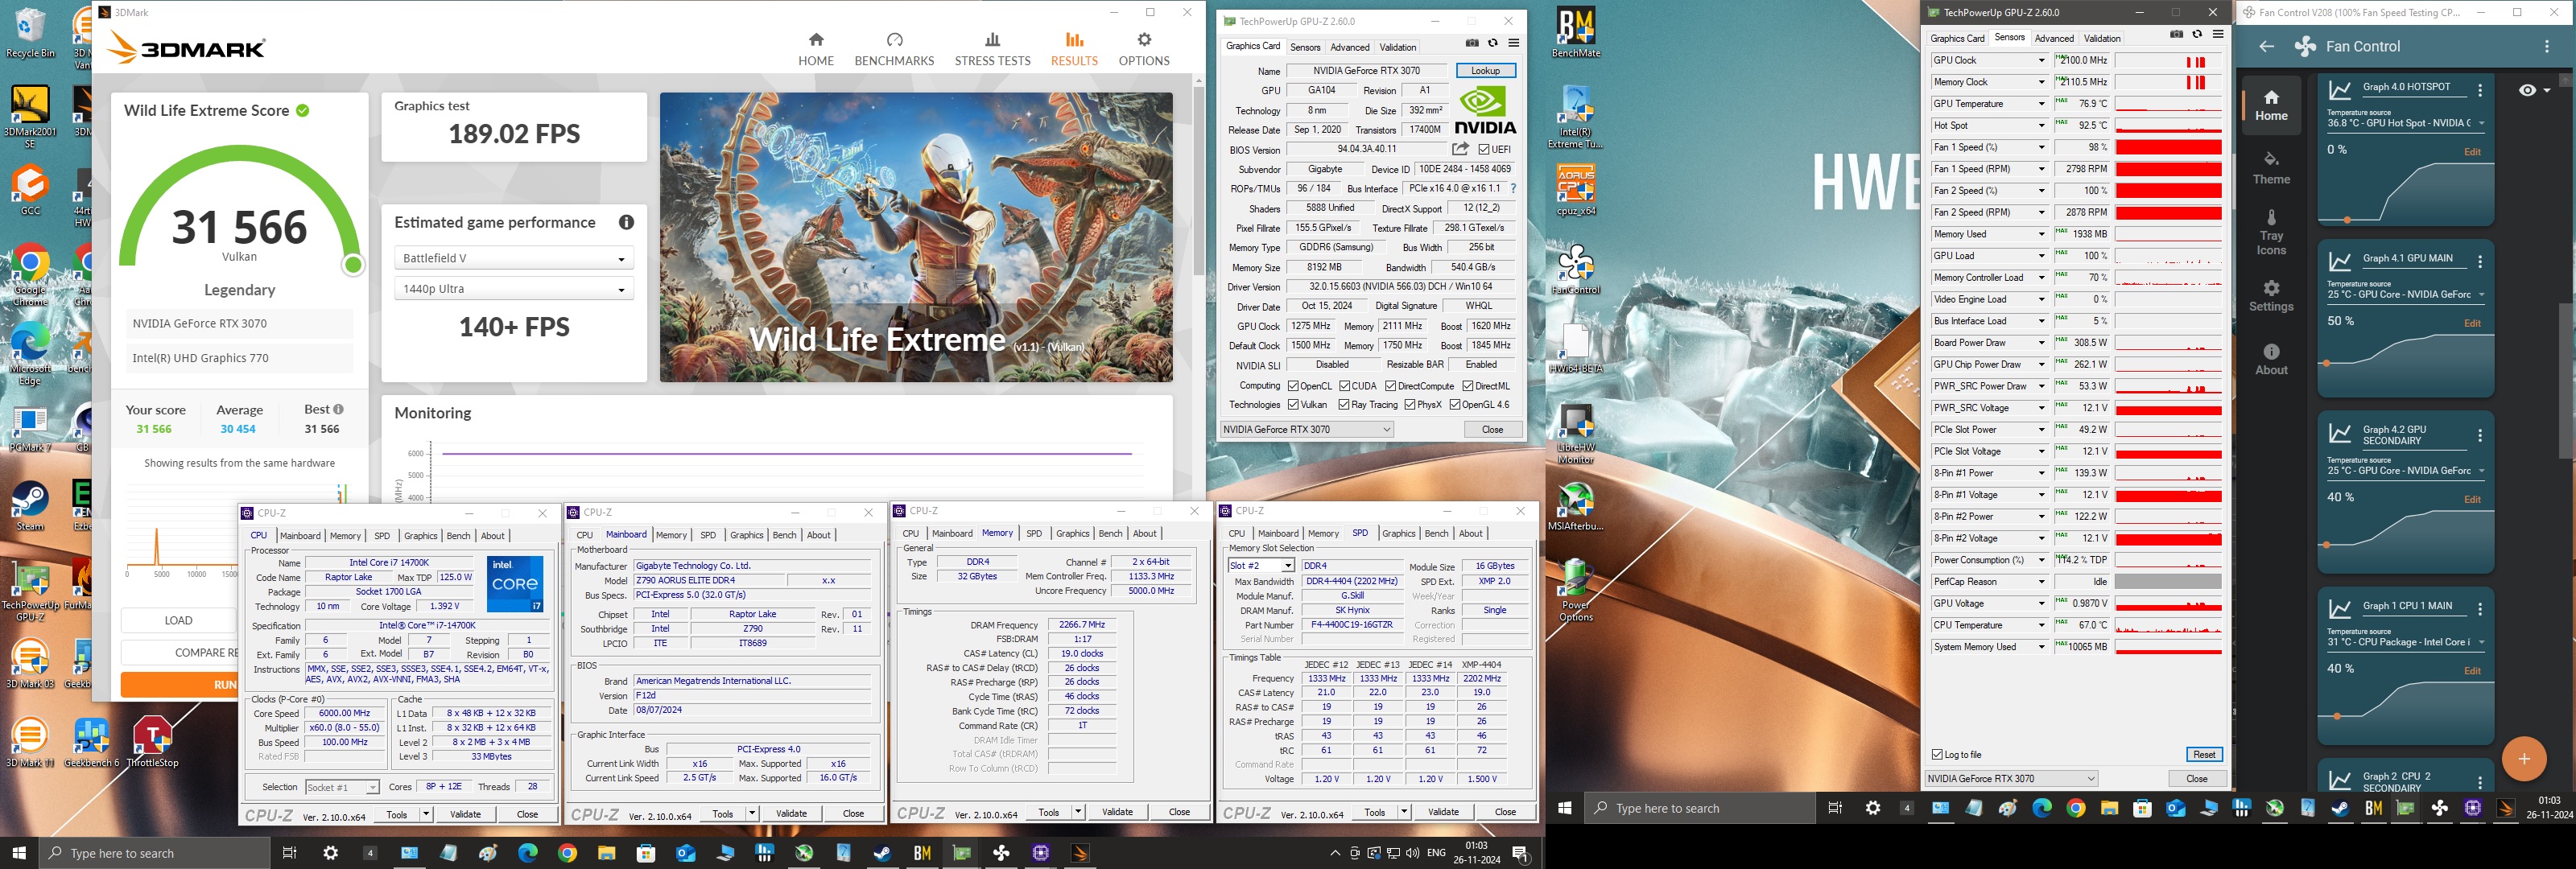Image resolution: width=2576 pixels, height=869 pixels.
Task: Open About page in Fan Control sidebar
Action: pyautogui.click(x=2271, y=360)
